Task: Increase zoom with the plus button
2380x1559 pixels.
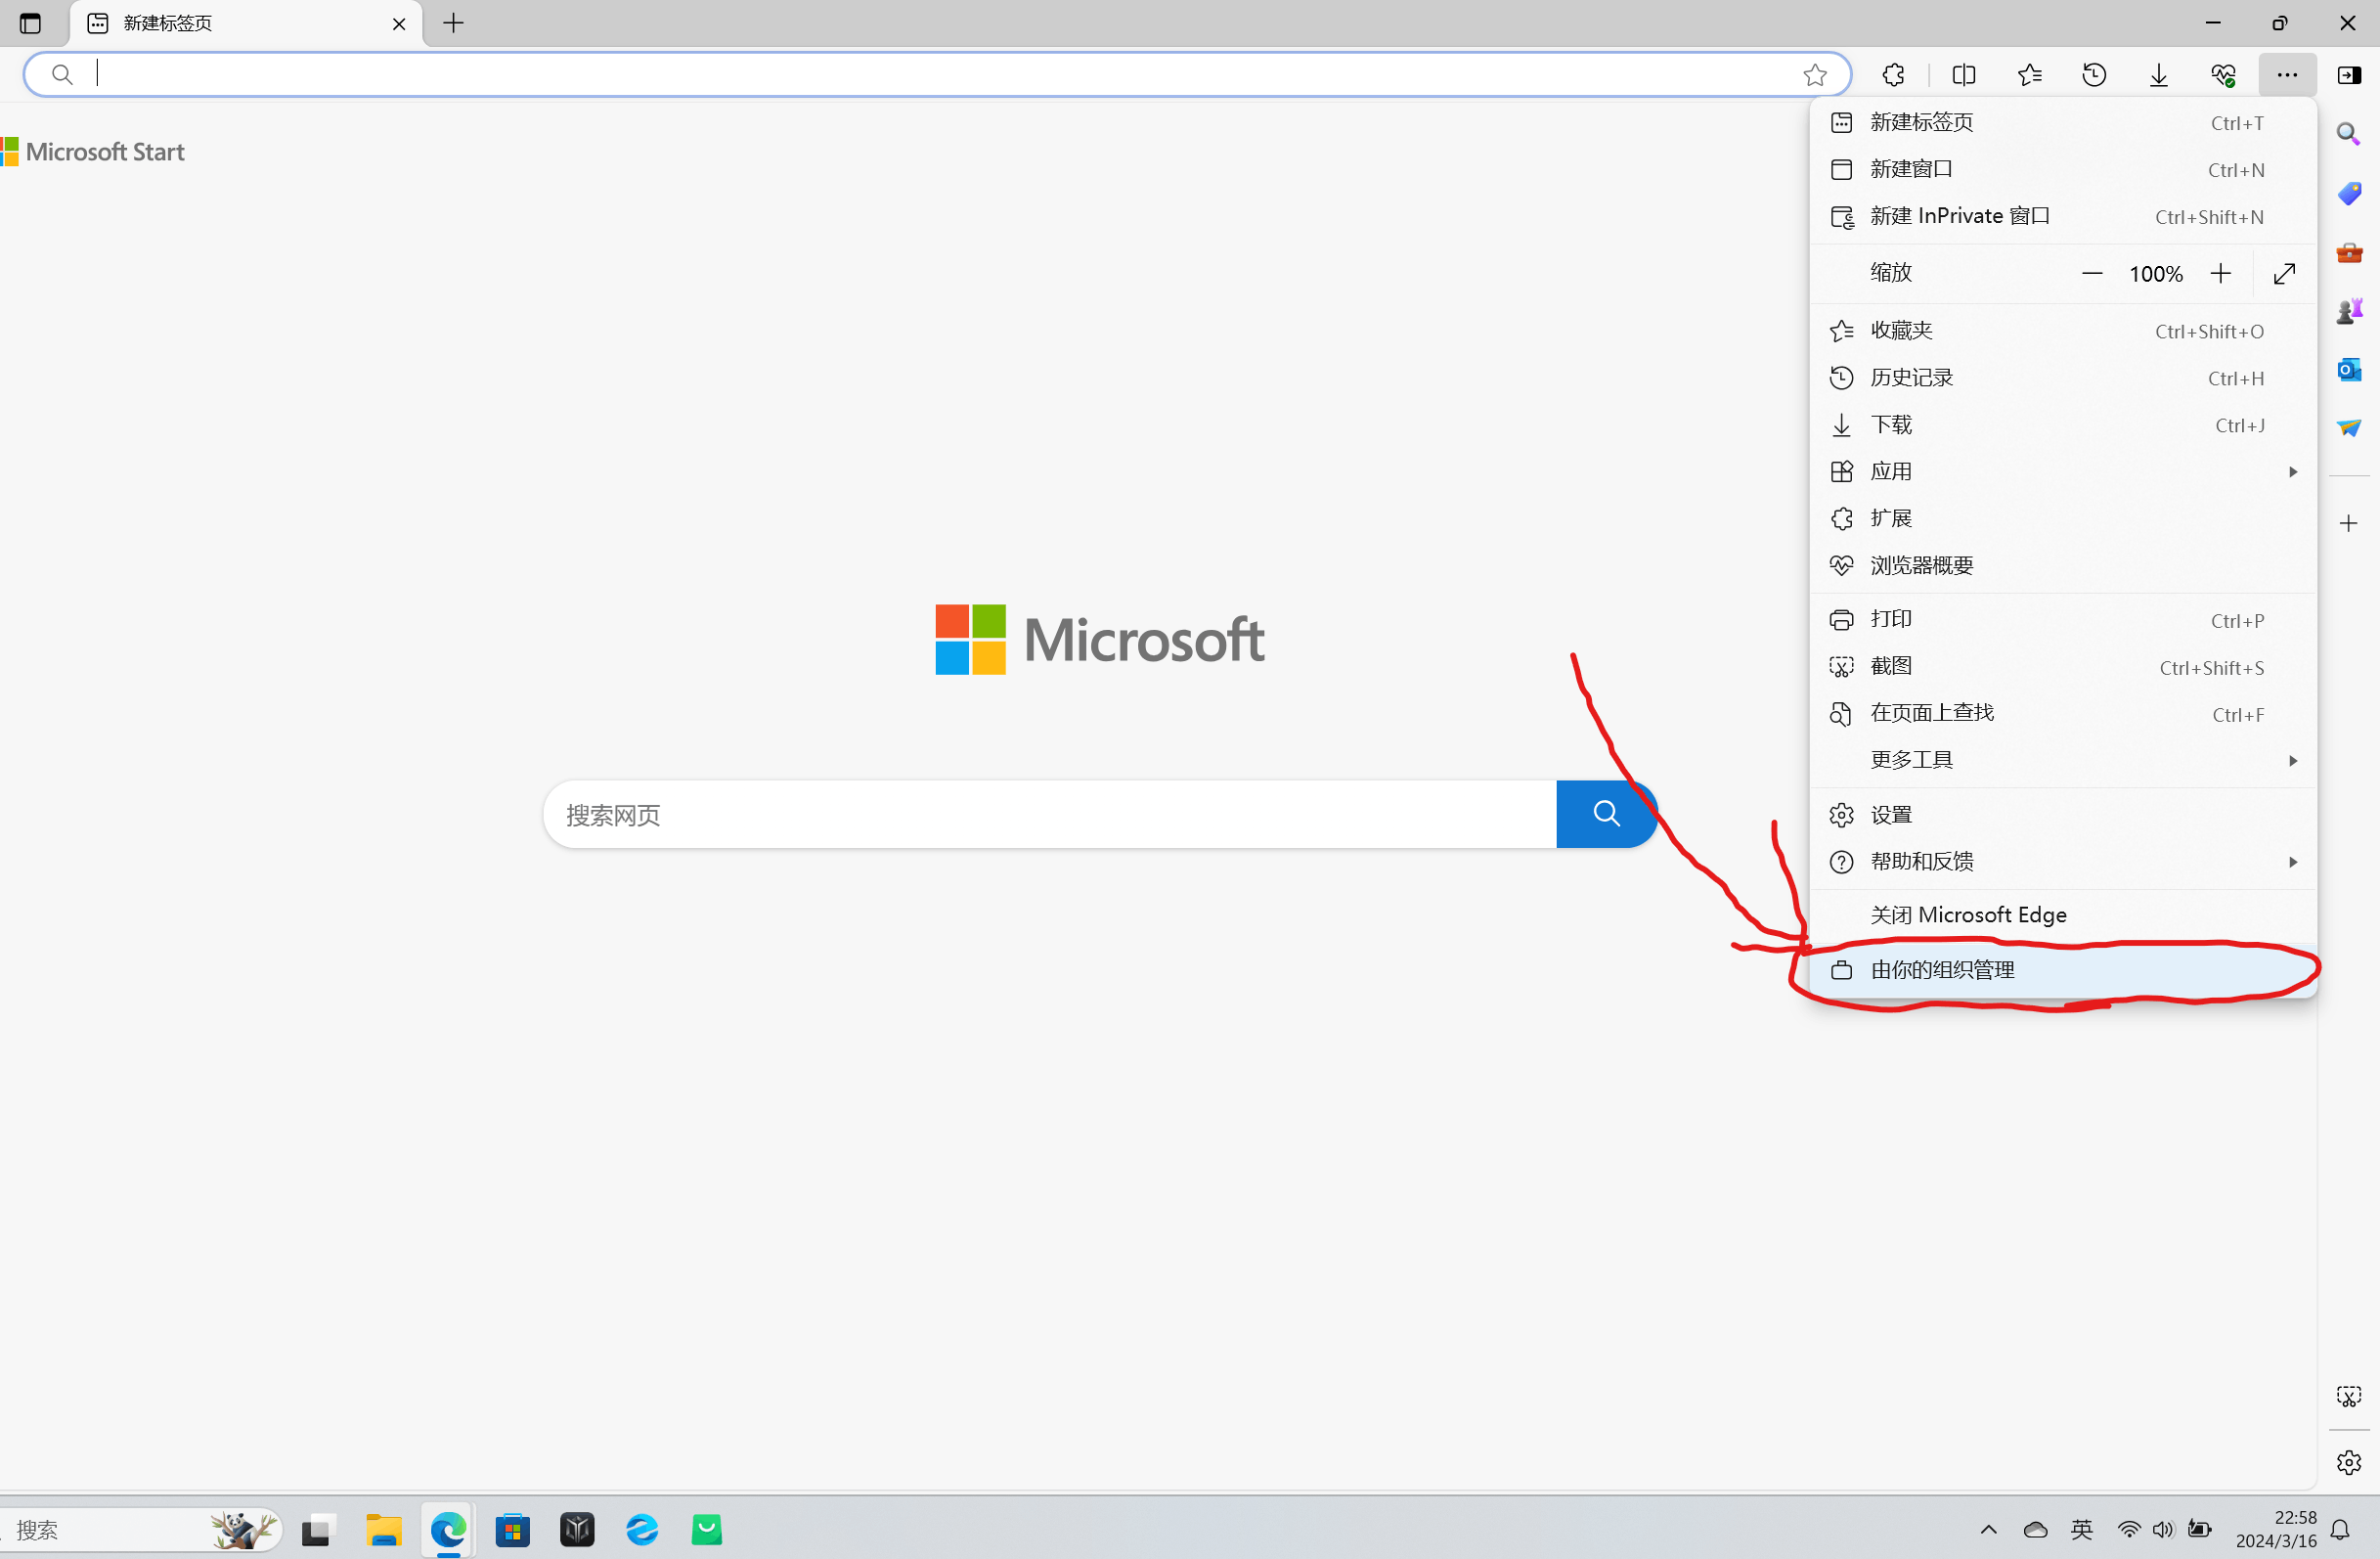Action: pyautogui.click(x=2220, y=273)
